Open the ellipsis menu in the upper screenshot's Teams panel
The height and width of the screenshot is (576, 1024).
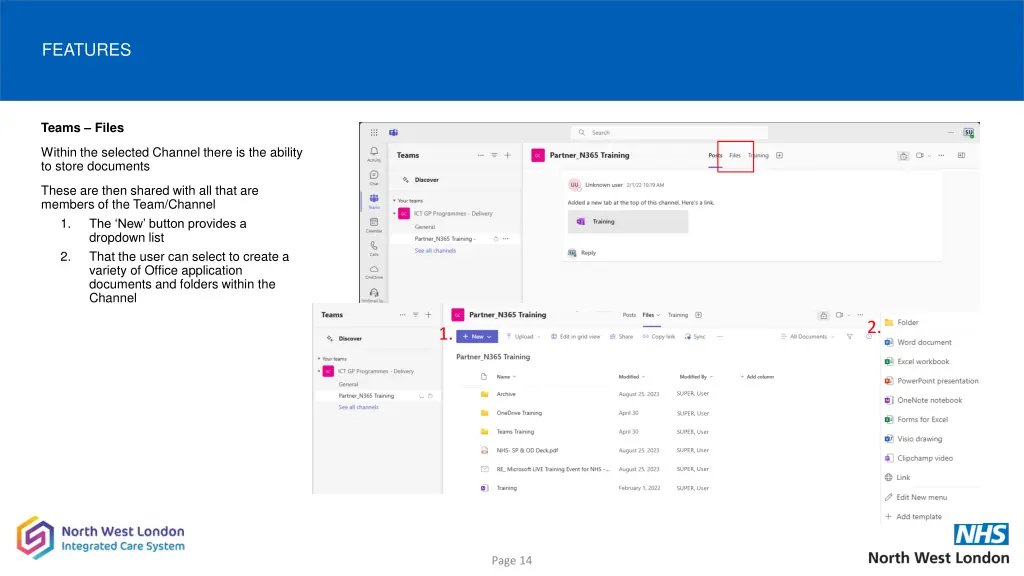click(481, 155)
